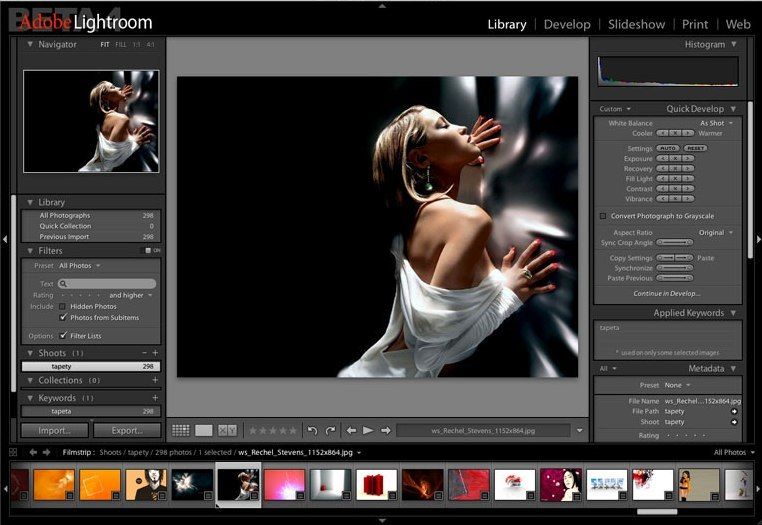Rotate photo counterclockwise using toolbar arrow
Viewport: 762px width, 525px height.
point(312,430)
